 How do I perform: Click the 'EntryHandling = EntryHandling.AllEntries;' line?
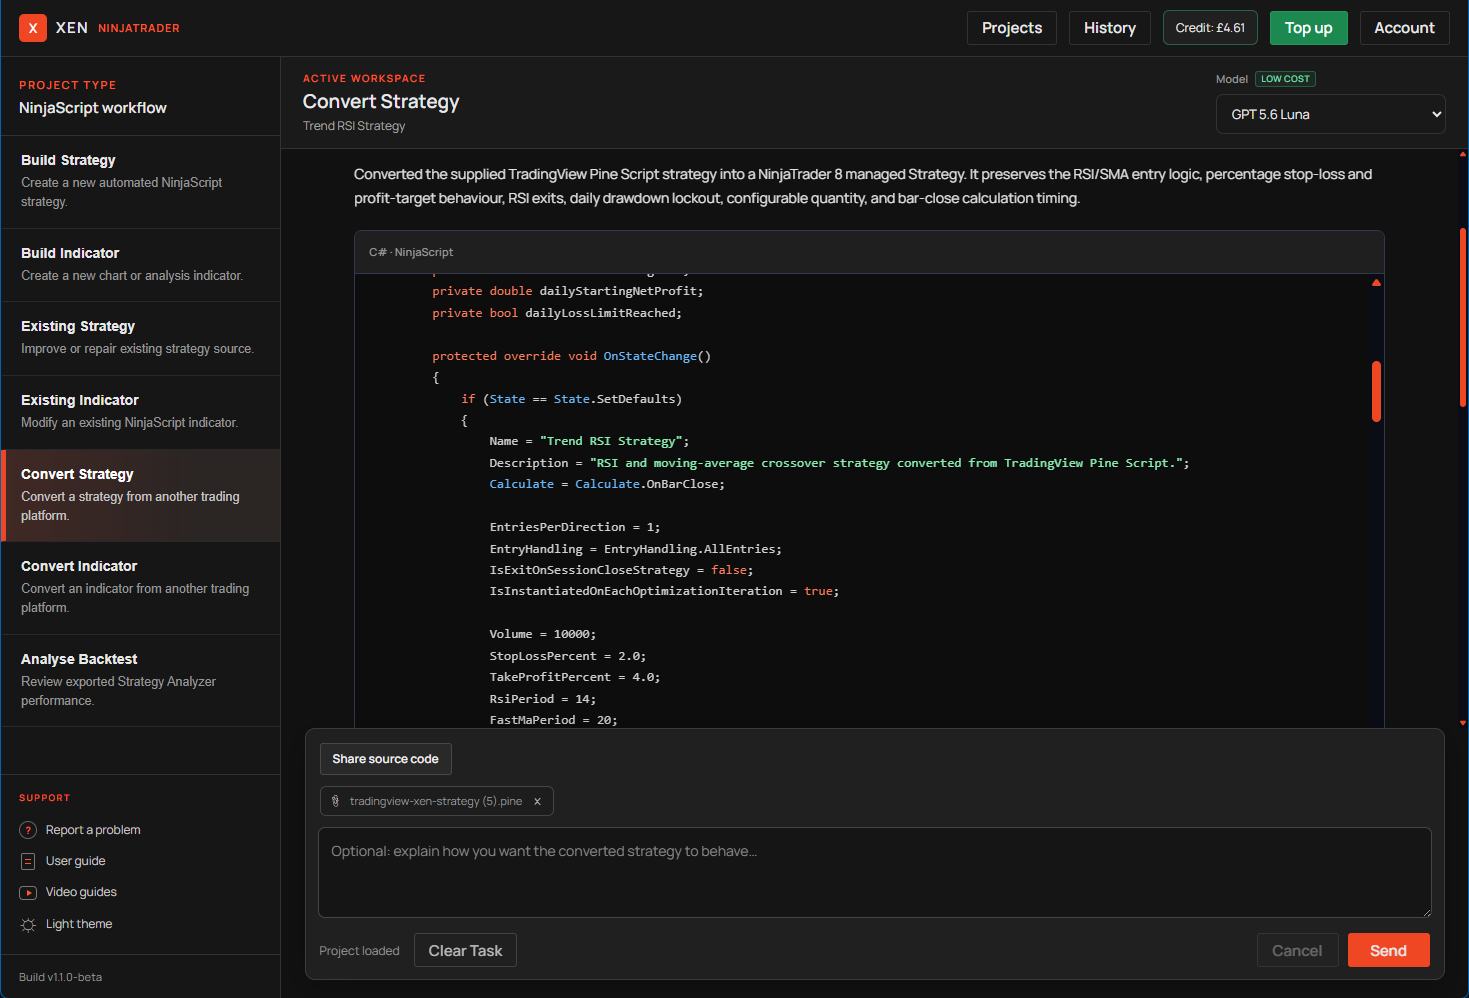pyautogui.click(x=636, y=549)
